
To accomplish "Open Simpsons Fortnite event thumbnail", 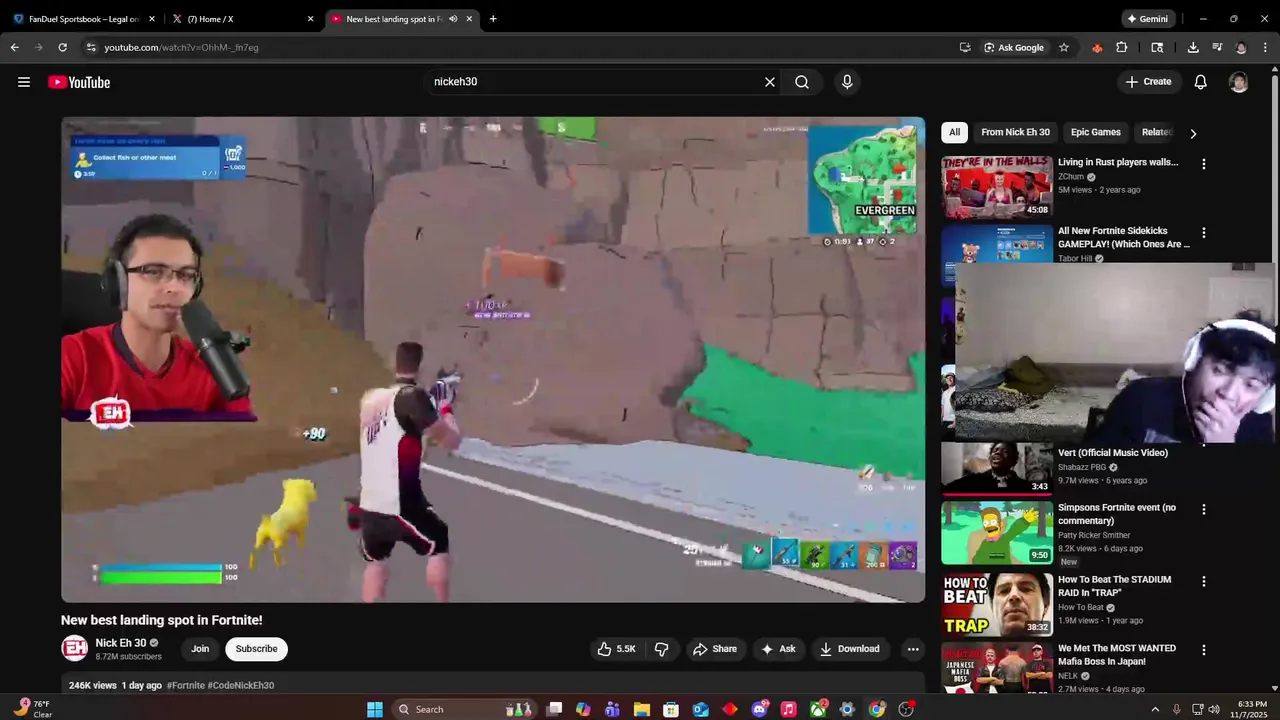I will (x=997, y=532).
